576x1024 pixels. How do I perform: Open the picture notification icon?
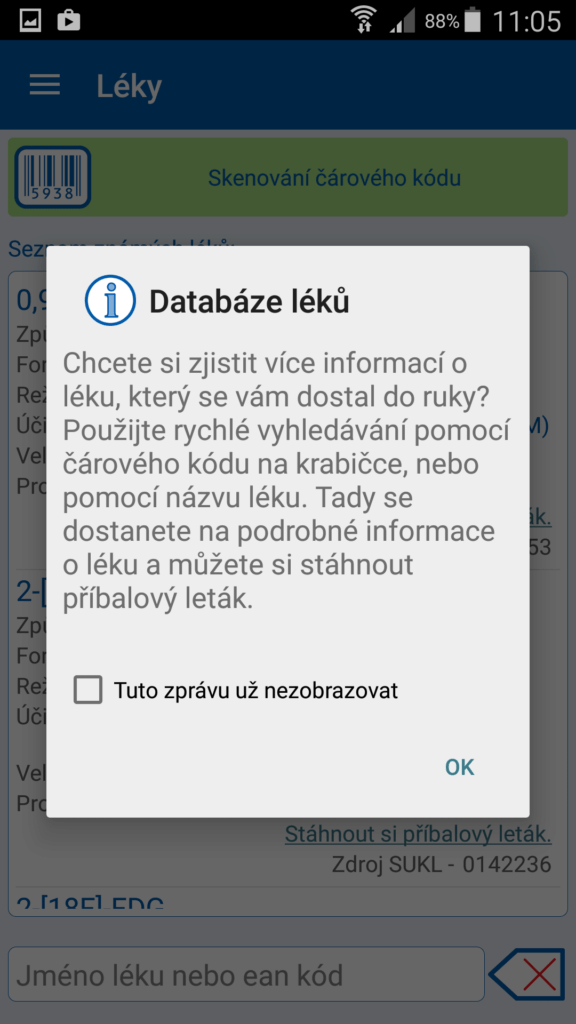pyautogui.click(x=30, y=20)
